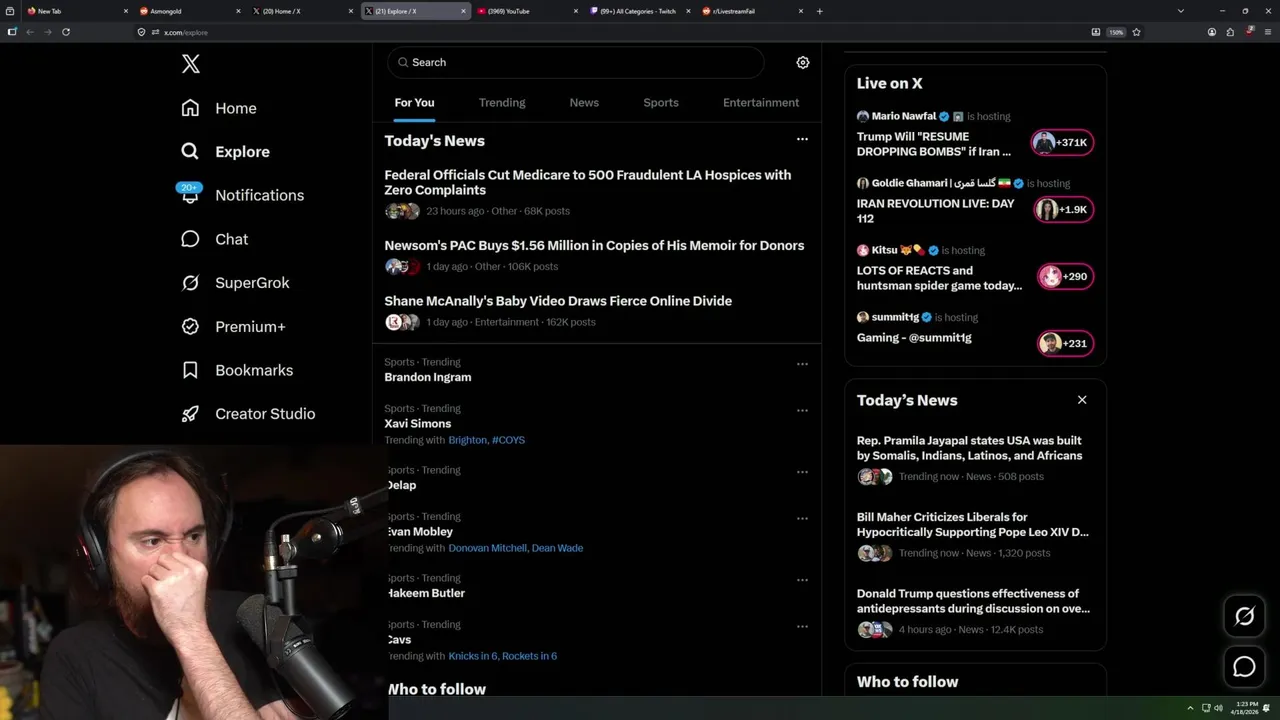Open more options for Hakeem Butler trend
This screenshot has height=720, width=1280.
(x=802, y=580)
